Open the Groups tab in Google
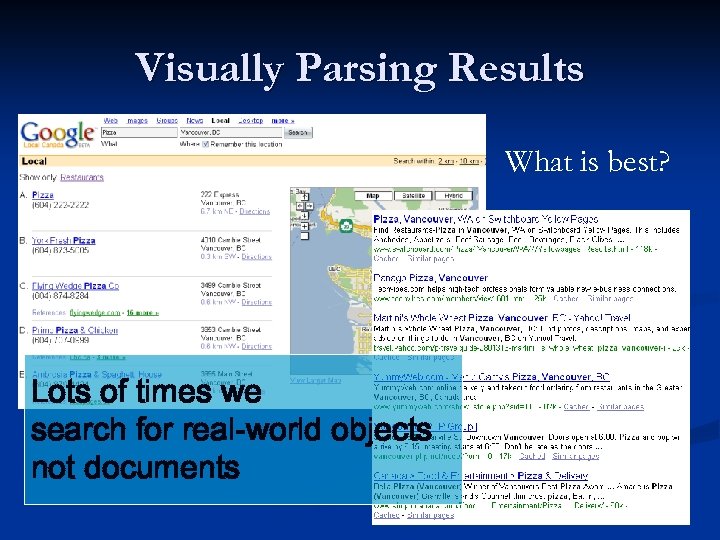 (167, 120)
